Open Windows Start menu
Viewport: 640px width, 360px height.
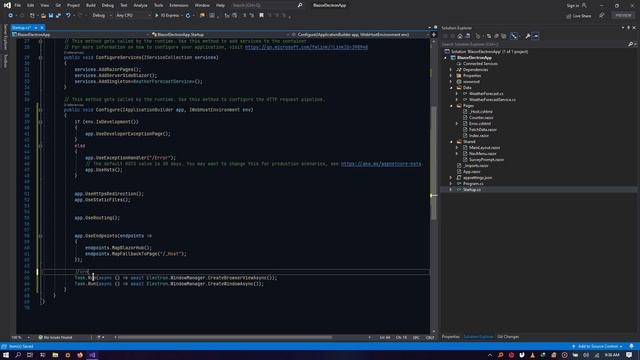(6, 355)
